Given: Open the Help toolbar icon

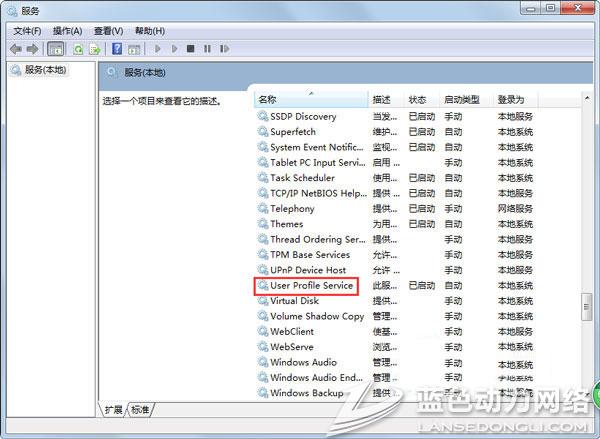Looking at the screenshot, I should pyautogui.click(x=117, y=48).
